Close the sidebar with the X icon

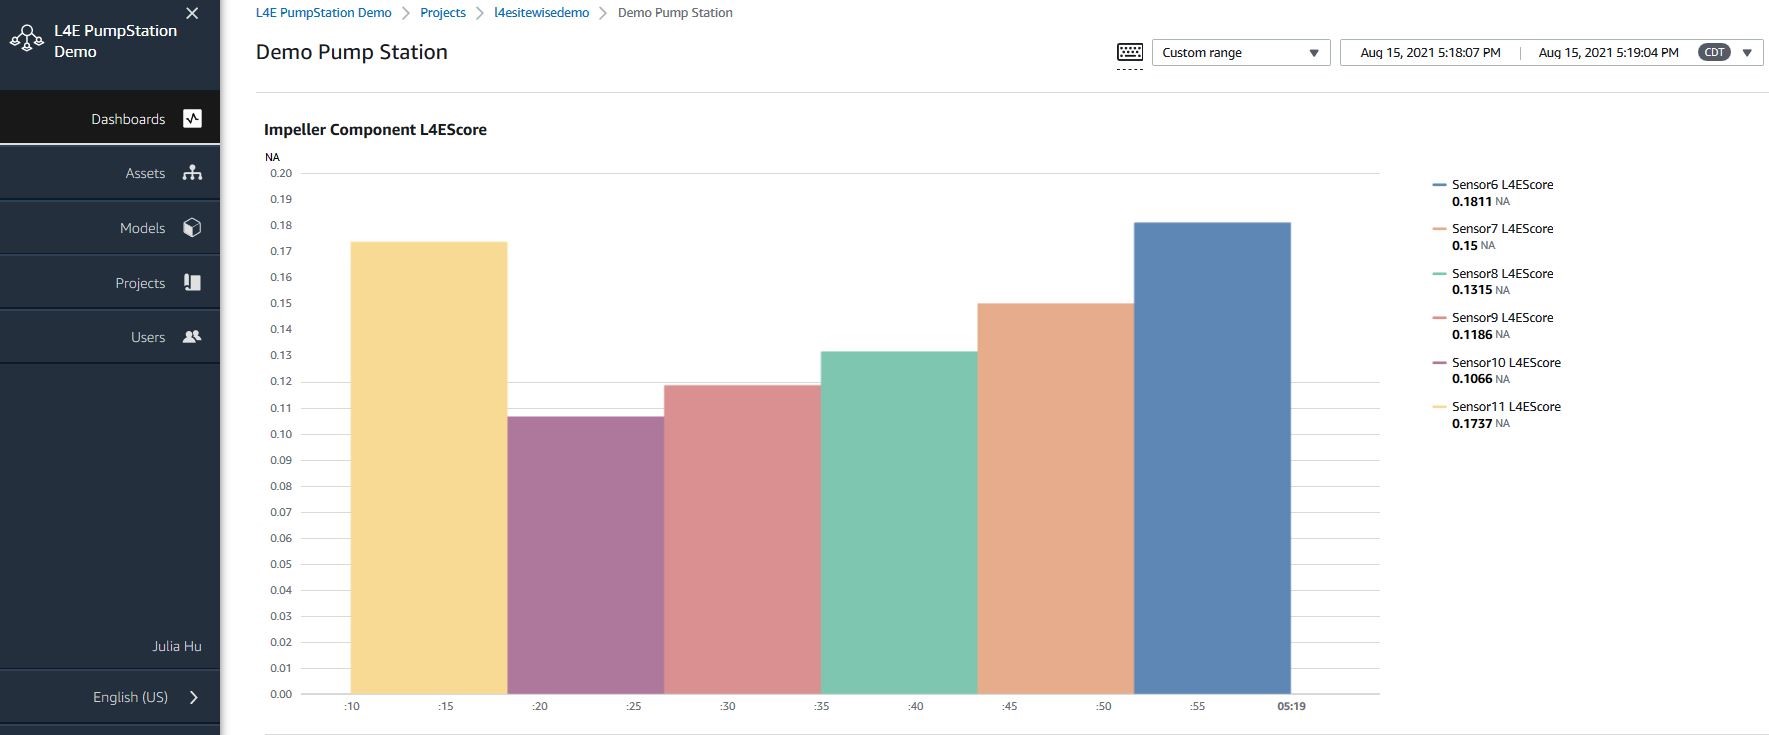(x=192, y=13)
